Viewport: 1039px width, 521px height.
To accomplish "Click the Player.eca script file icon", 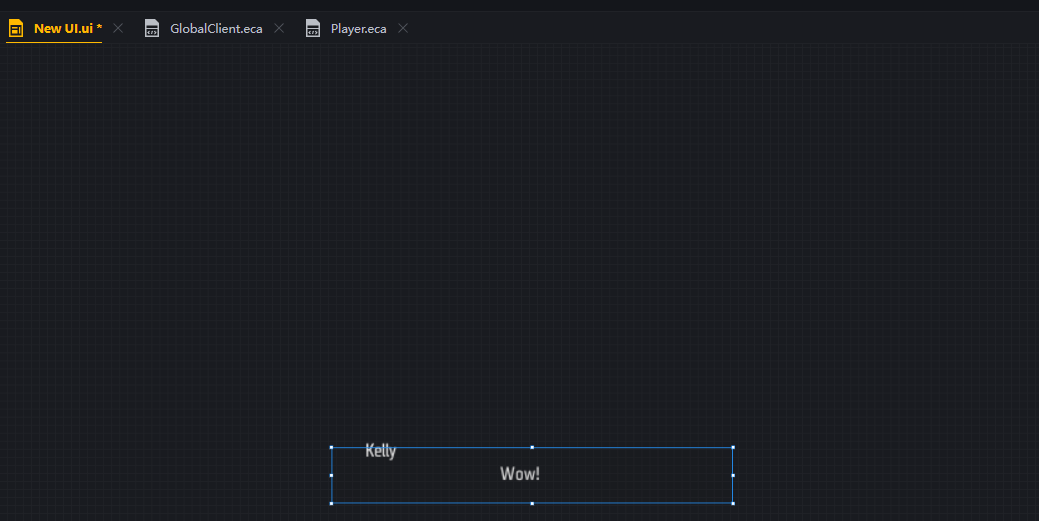I will [x=313, y=28].
